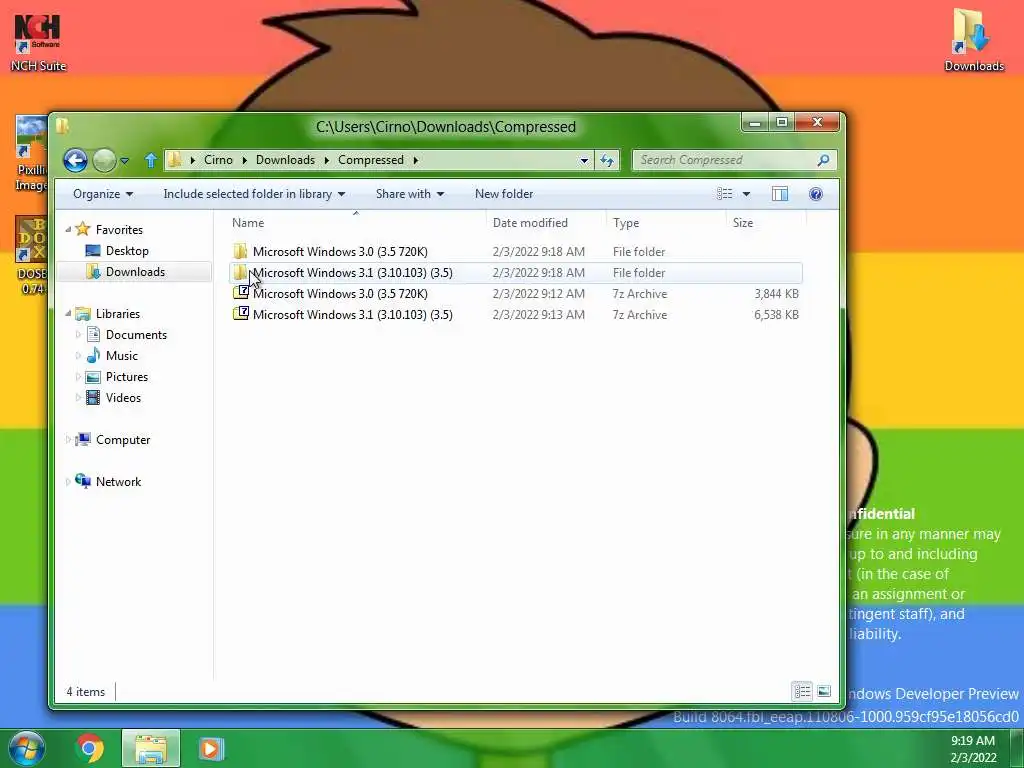Image resolution: width=1024 pixels, height=768 pixels.
Task: Expand the arrow after Compressed breadcrumb
Action: (415, 160)
